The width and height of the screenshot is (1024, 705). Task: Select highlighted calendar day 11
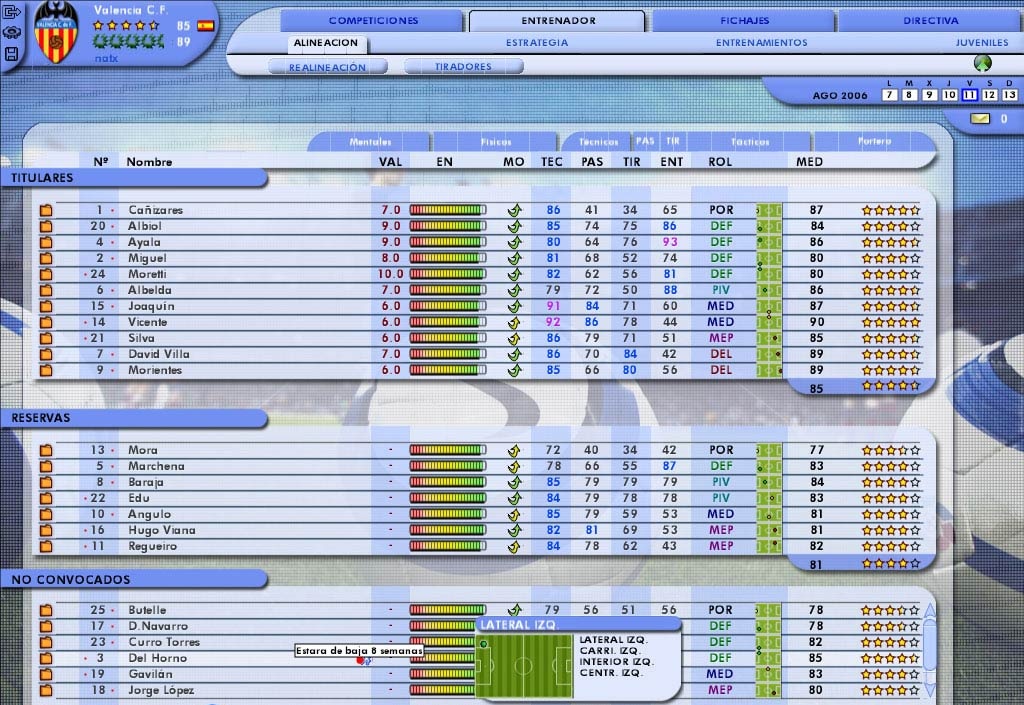[970, 95]
